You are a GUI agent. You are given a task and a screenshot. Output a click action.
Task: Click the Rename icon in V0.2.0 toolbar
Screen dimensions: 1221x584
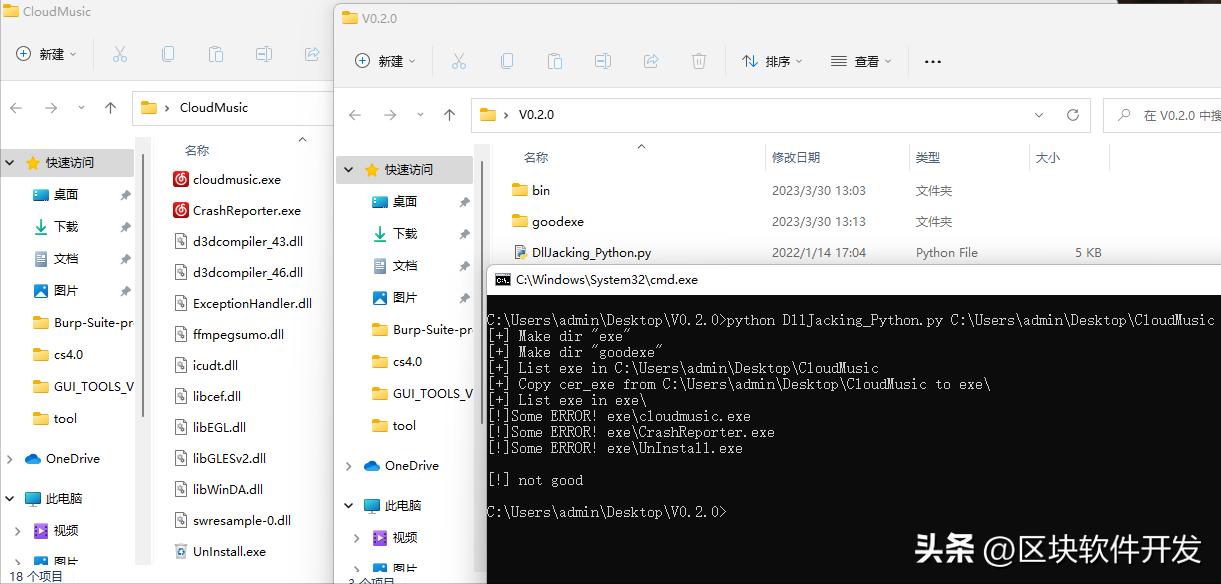coord(603,61)
